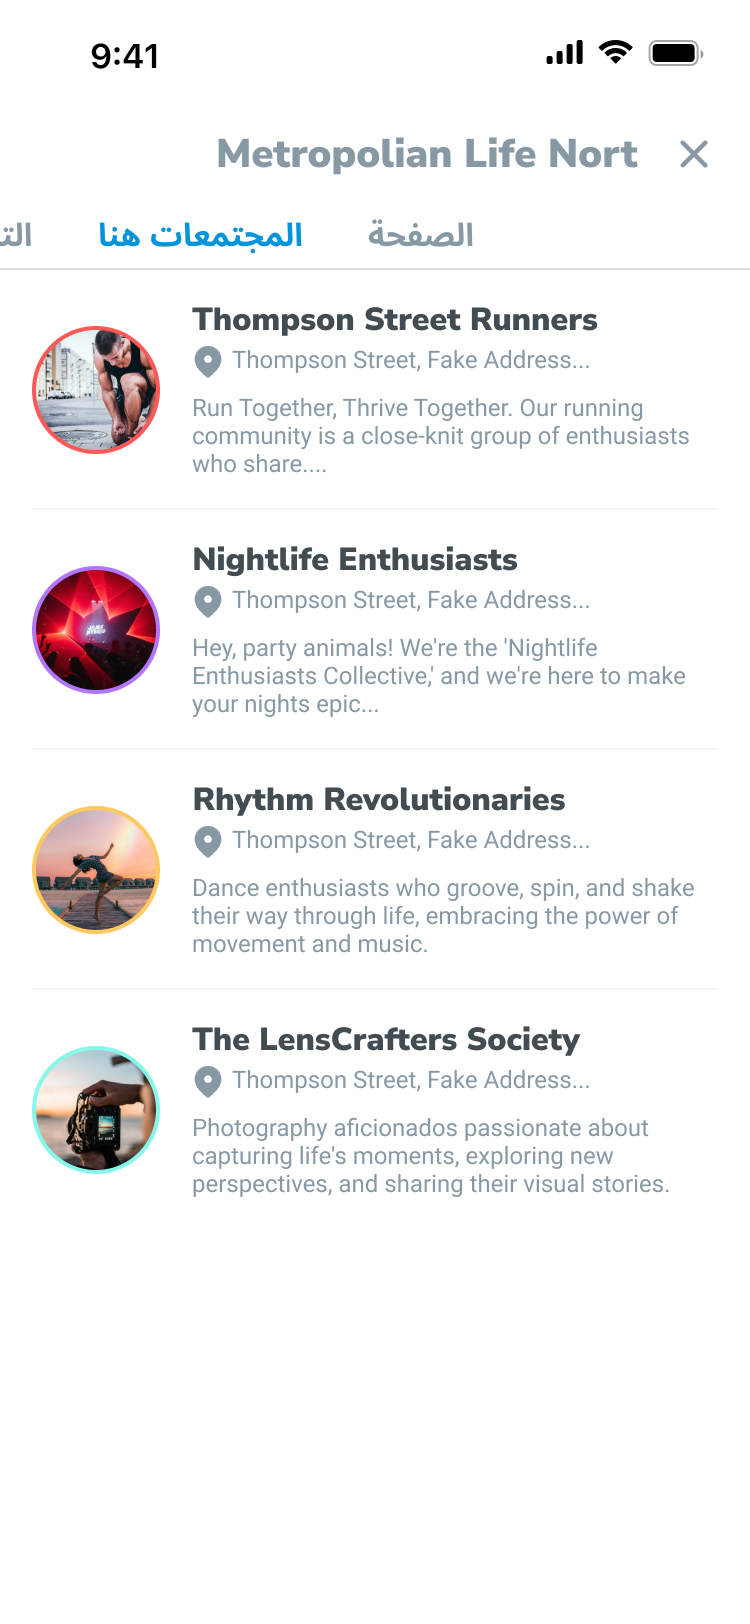Close the Metropolian Life Nort panel

coord(693,154)
